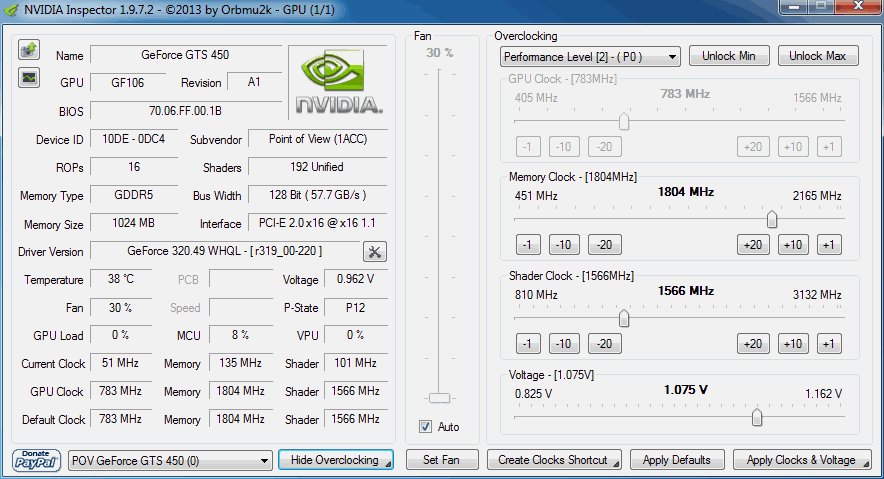Click the Memory Size value 1024 MB

(134, 223)
